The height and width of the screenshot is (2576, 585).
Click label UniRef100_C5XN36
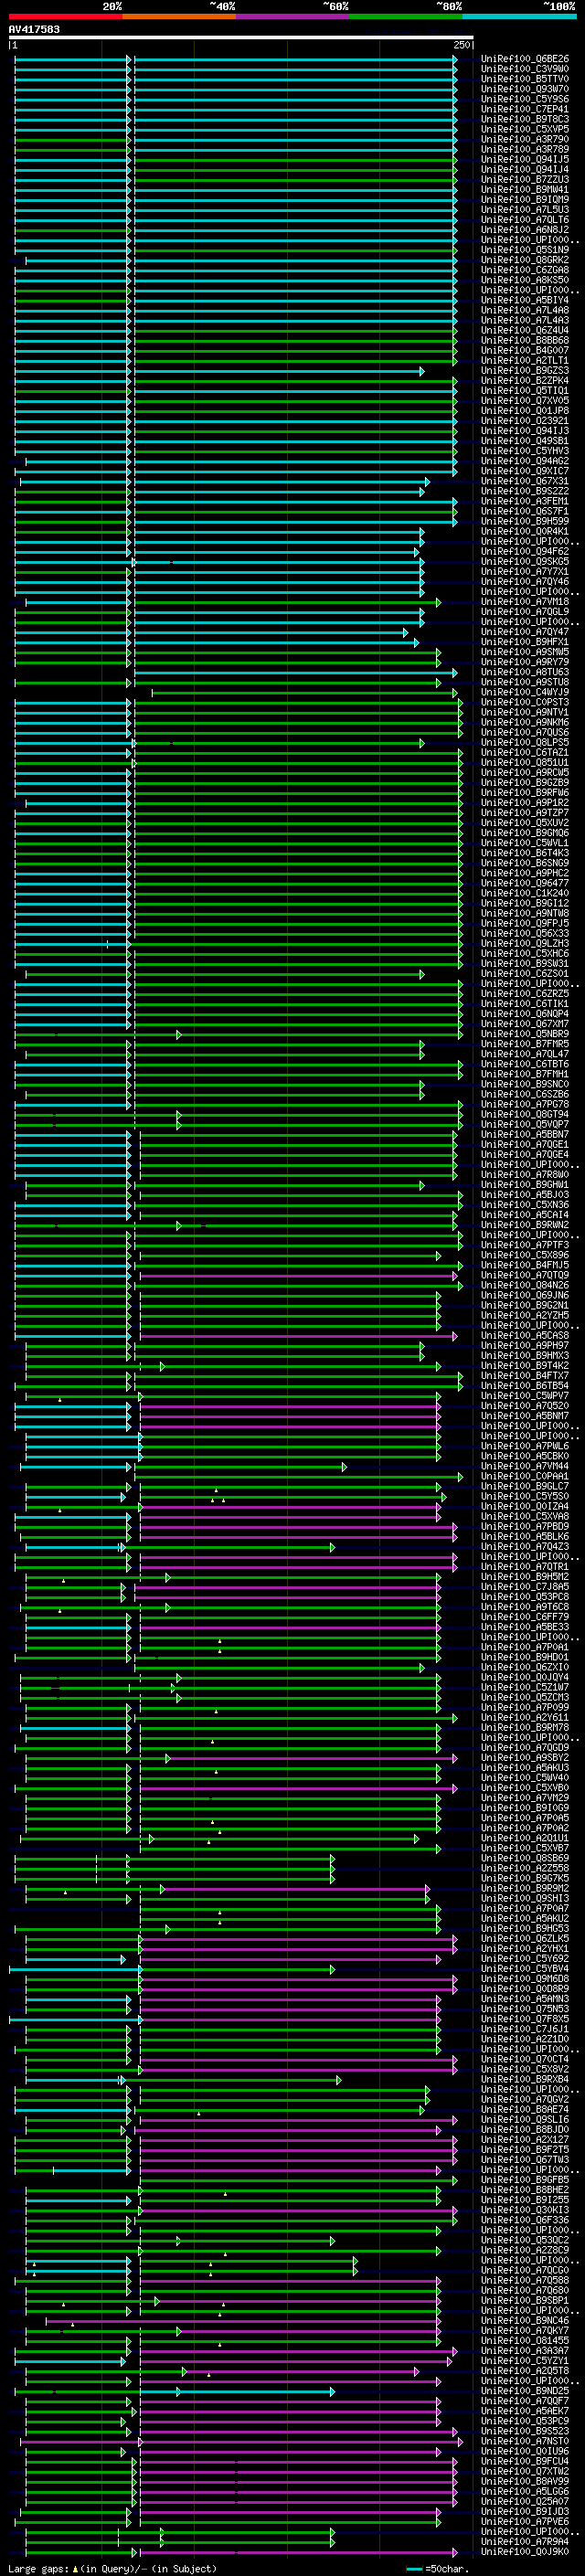tap(525, 1205)
